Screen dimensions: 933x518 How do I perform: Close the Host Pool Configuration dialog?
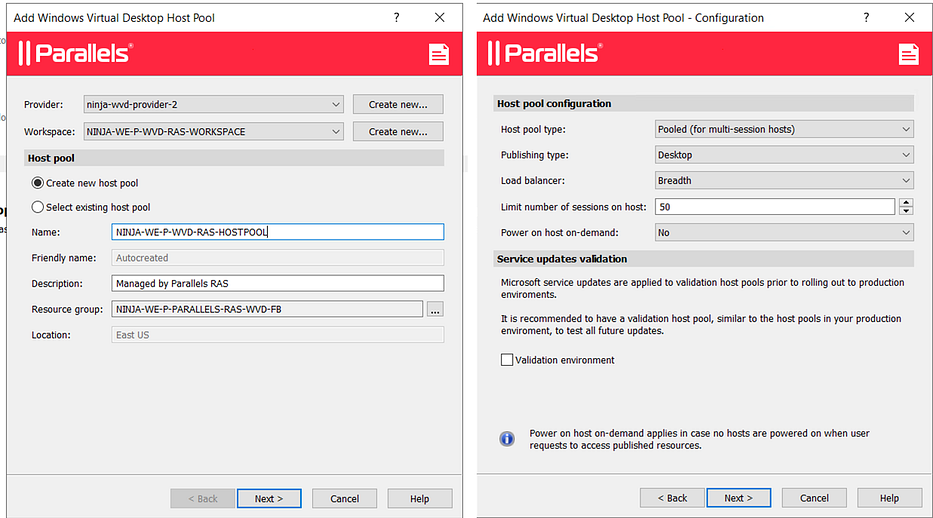pyautogui.click(x=909, y=17)
